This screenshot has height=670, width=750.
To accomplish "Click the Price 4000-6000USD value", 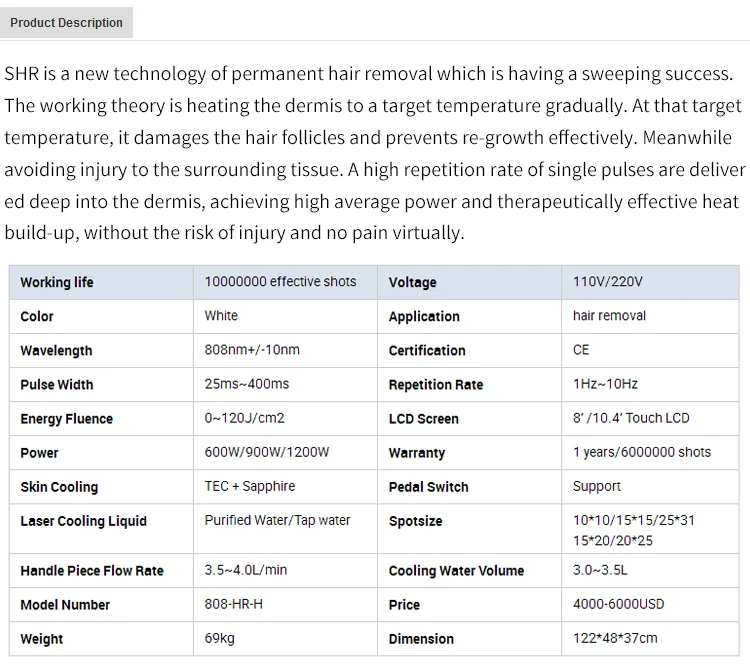I will [618, 604].
